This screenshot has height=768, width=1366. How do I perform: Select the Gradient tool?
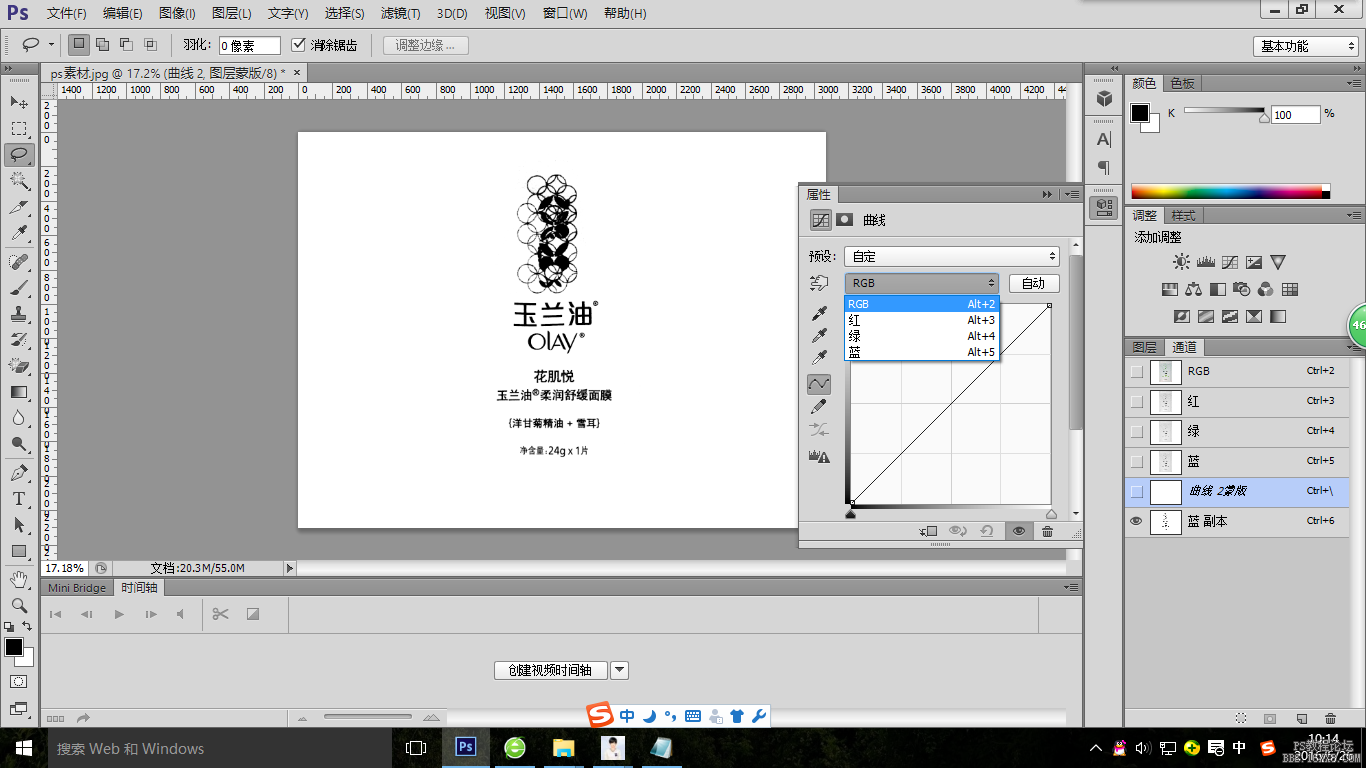(19, 392)
